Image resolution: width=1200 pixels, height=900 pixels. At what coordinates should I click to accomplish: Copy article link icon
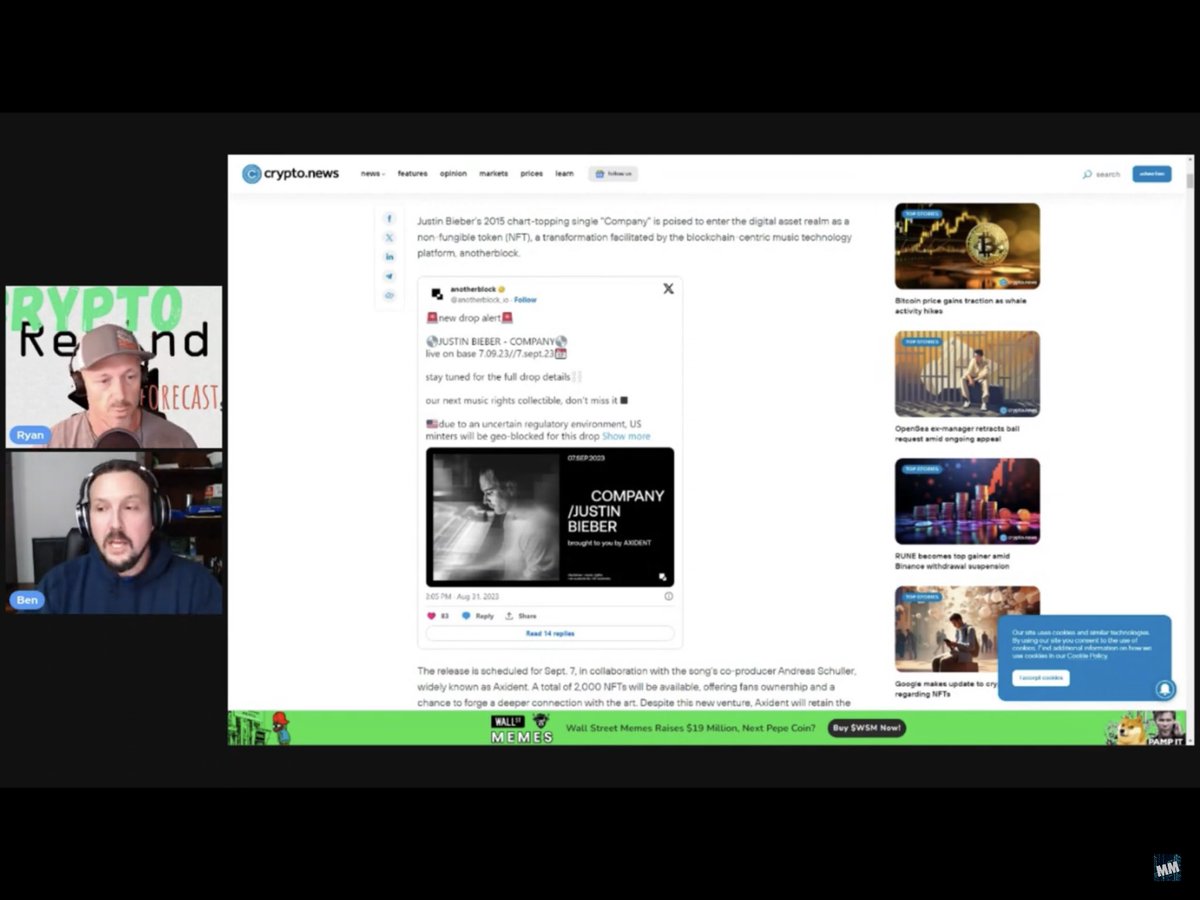[389, 295]
